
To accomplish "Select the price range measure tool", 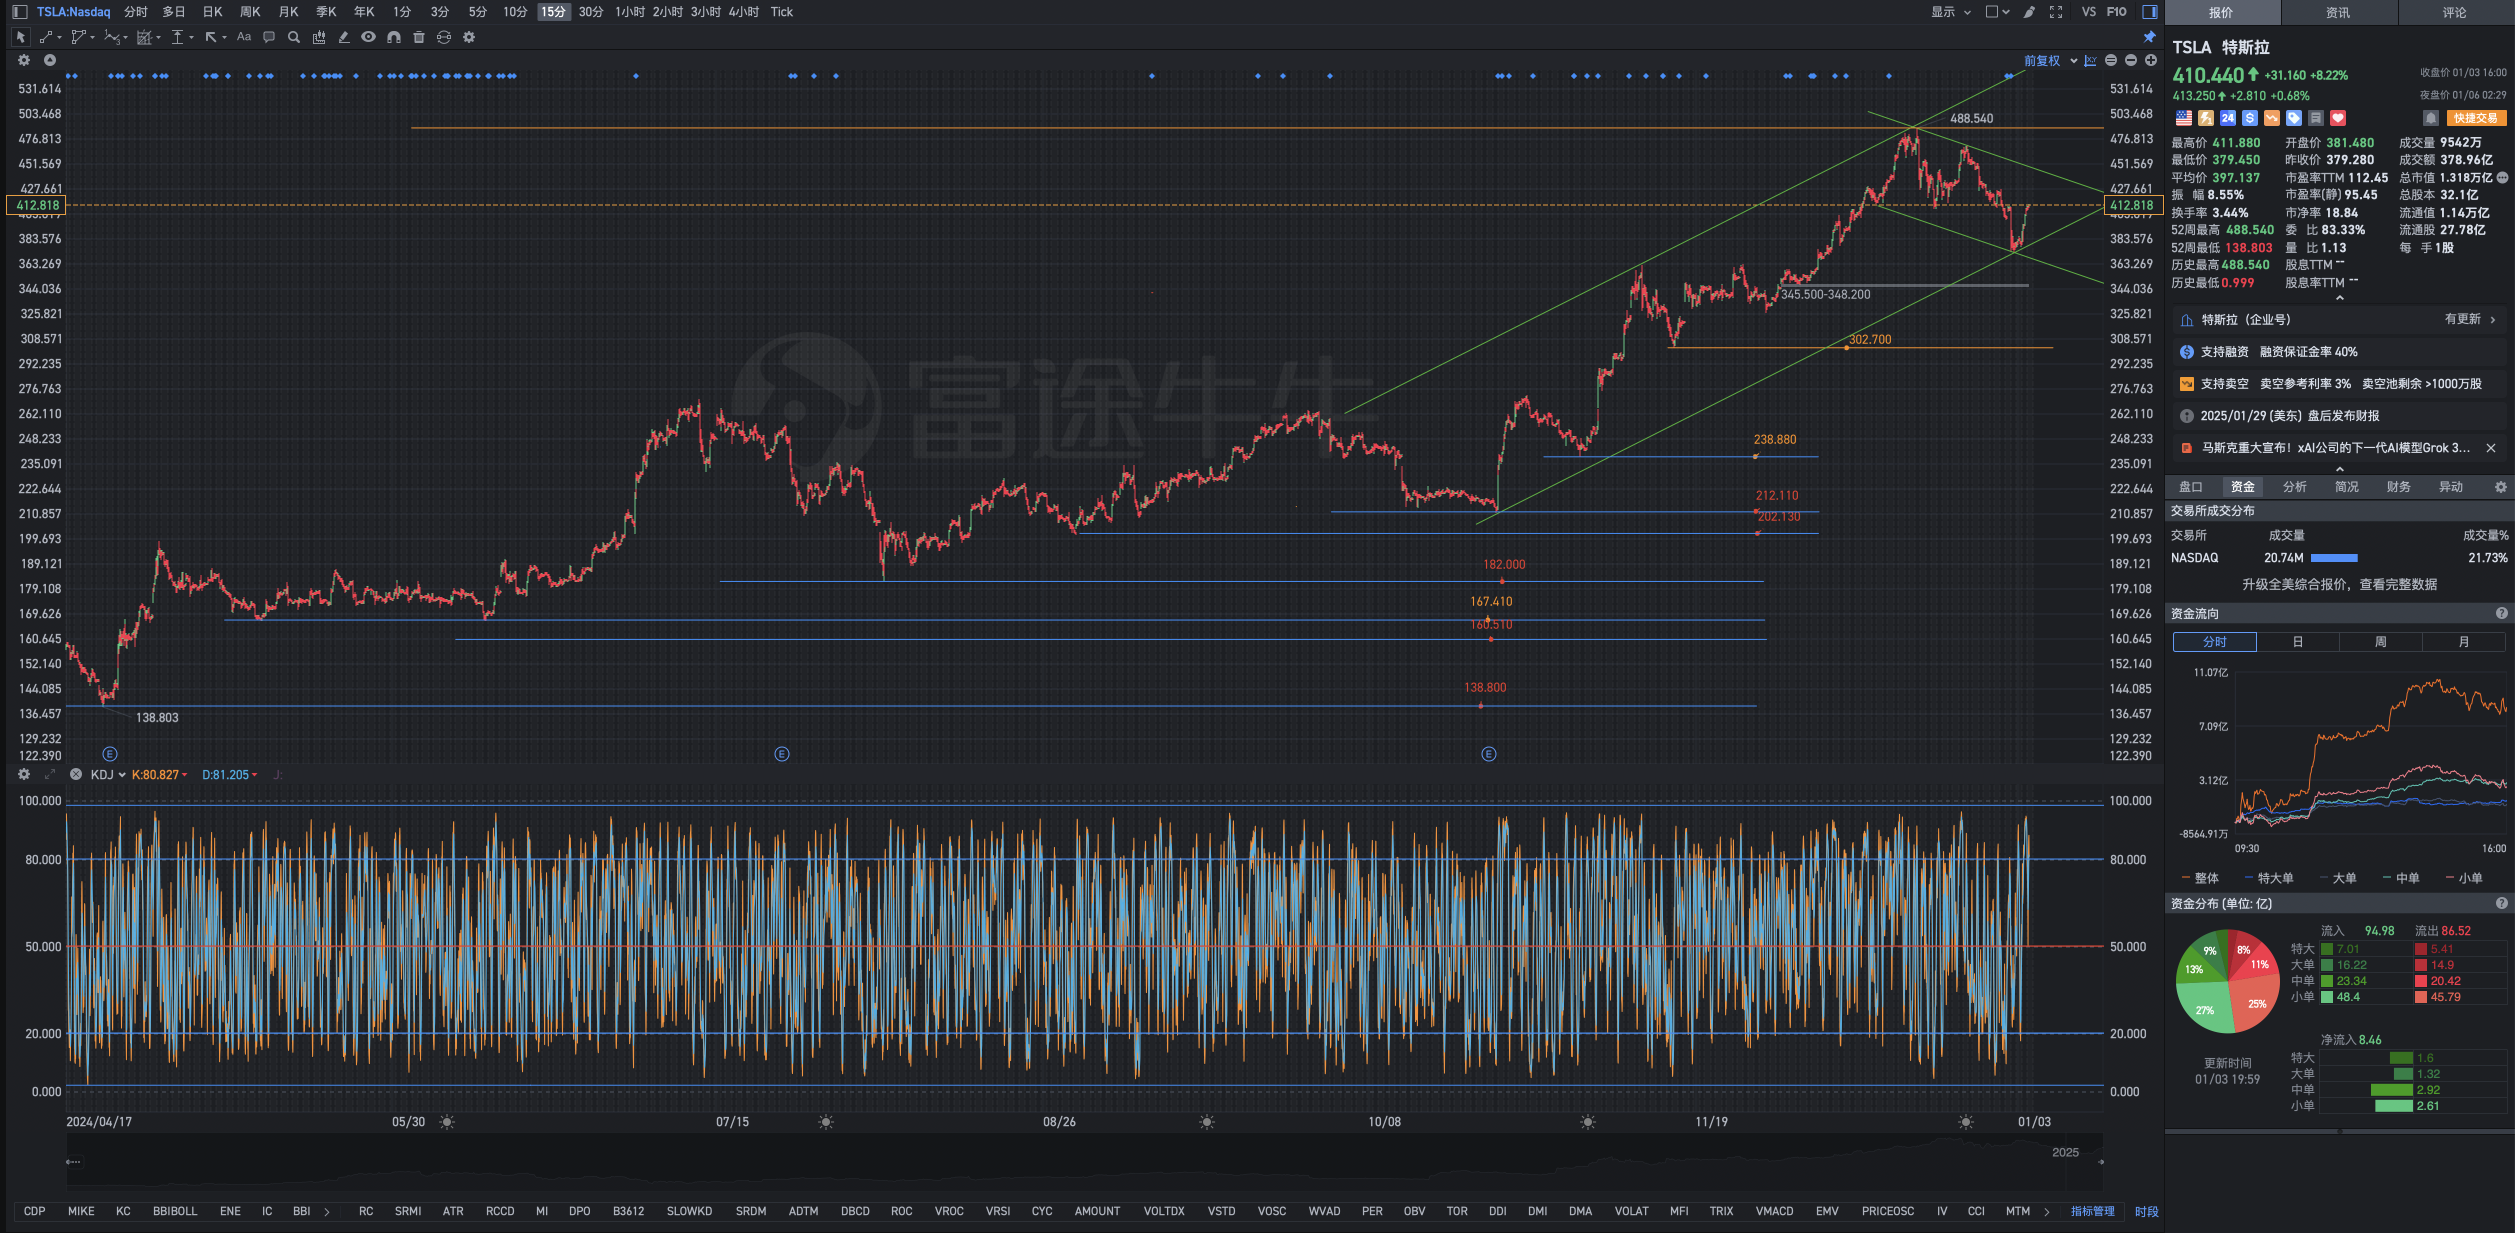I will [178, 37].
